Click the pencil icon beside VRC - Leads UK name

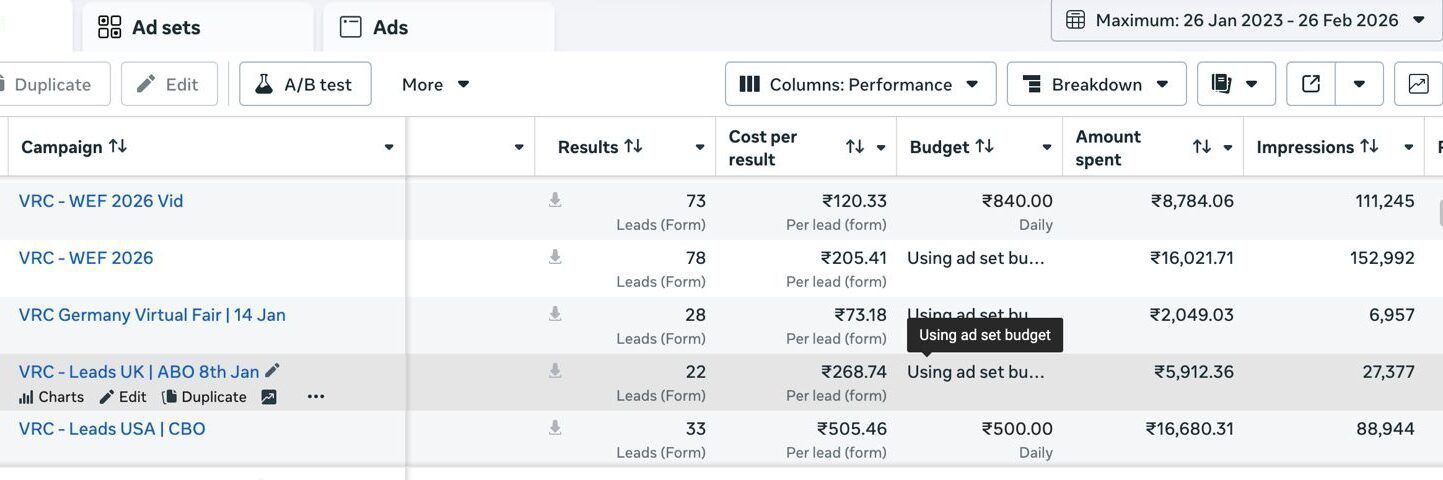272,371
